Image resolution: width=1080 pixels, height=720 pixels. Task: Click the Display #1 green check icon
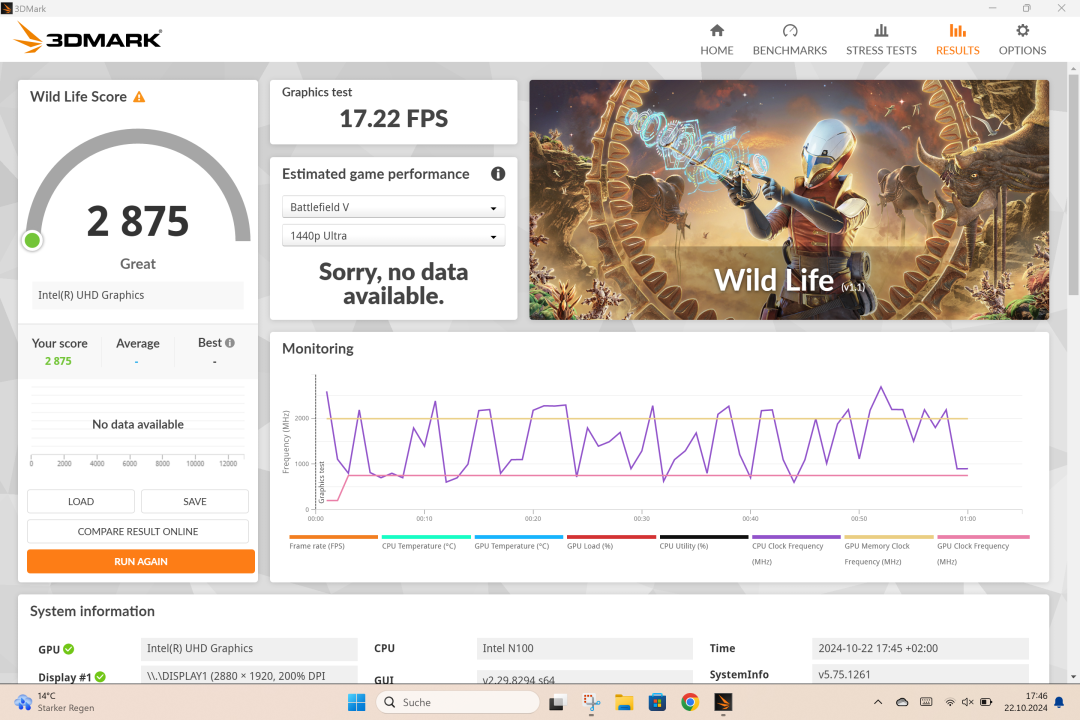(101, 677)
